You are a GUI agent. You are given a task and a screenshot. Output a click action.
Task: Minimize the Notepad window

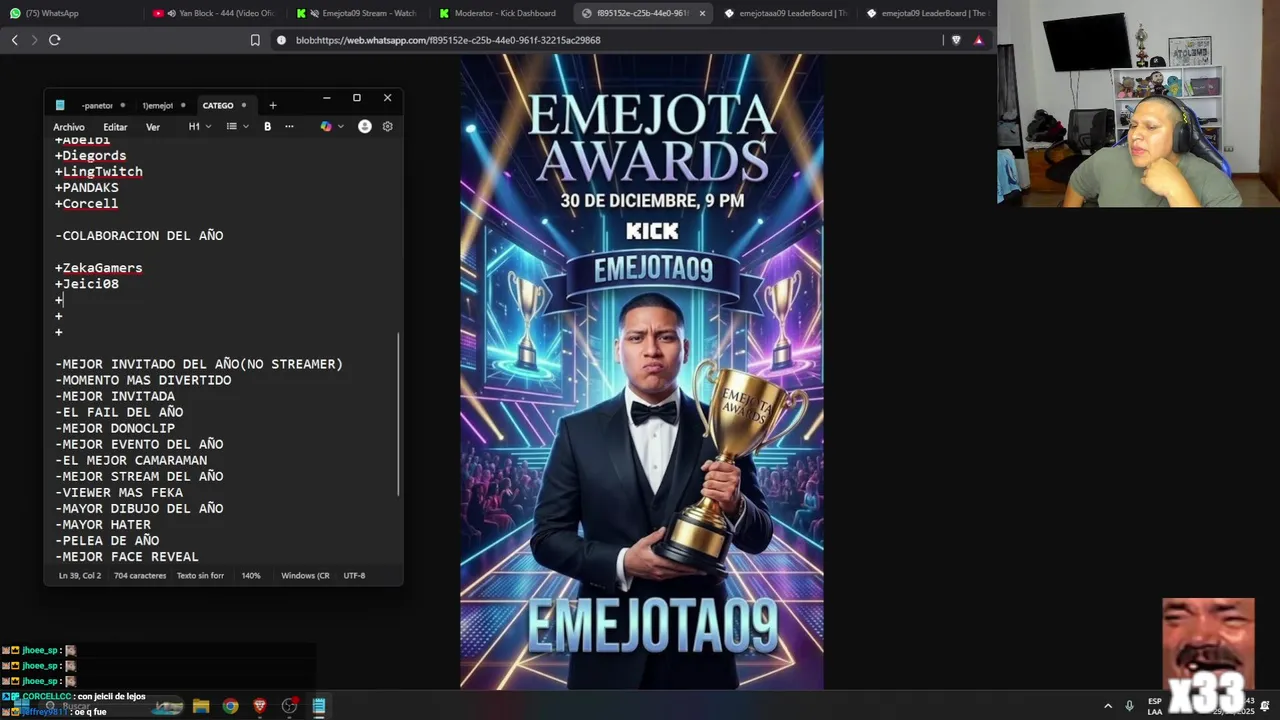326,98
